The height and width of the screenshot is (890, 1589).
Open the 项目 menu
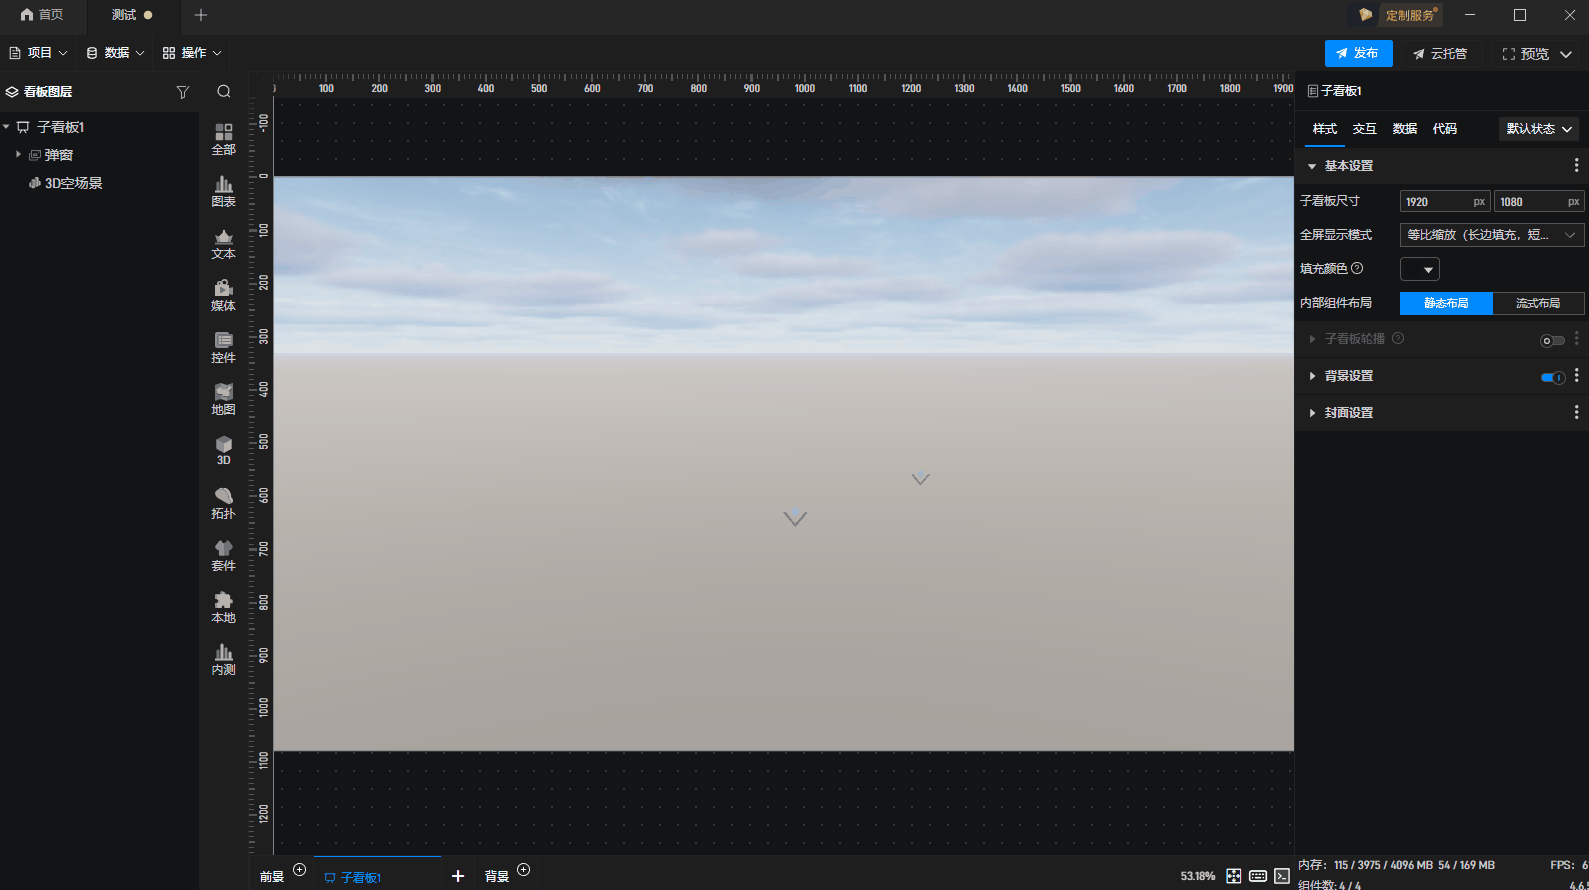click(x=39, y=53)
